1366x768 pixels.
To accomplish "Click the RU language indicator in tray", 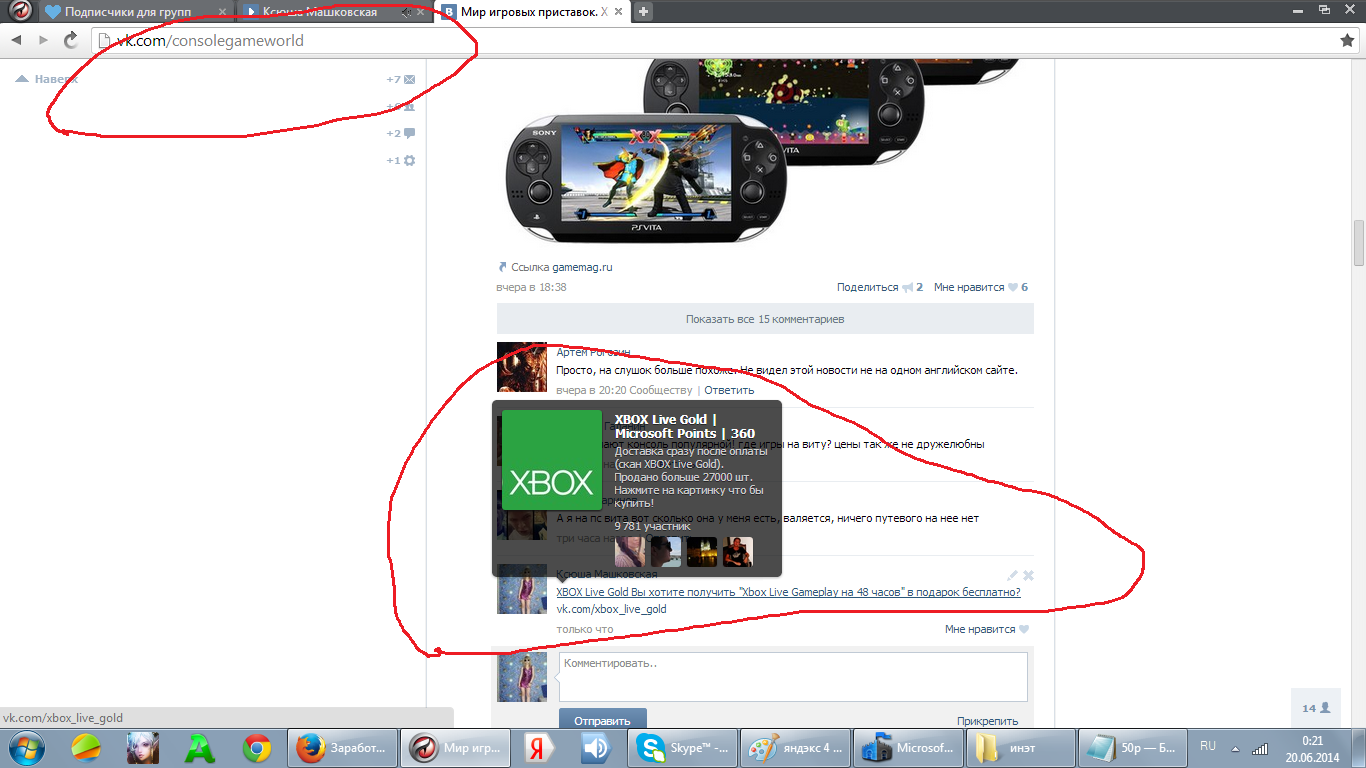I will 1208,746.
